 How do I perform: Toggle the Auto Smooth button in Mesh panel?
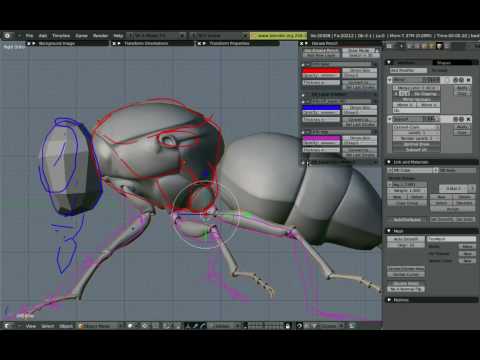[406, 239]
